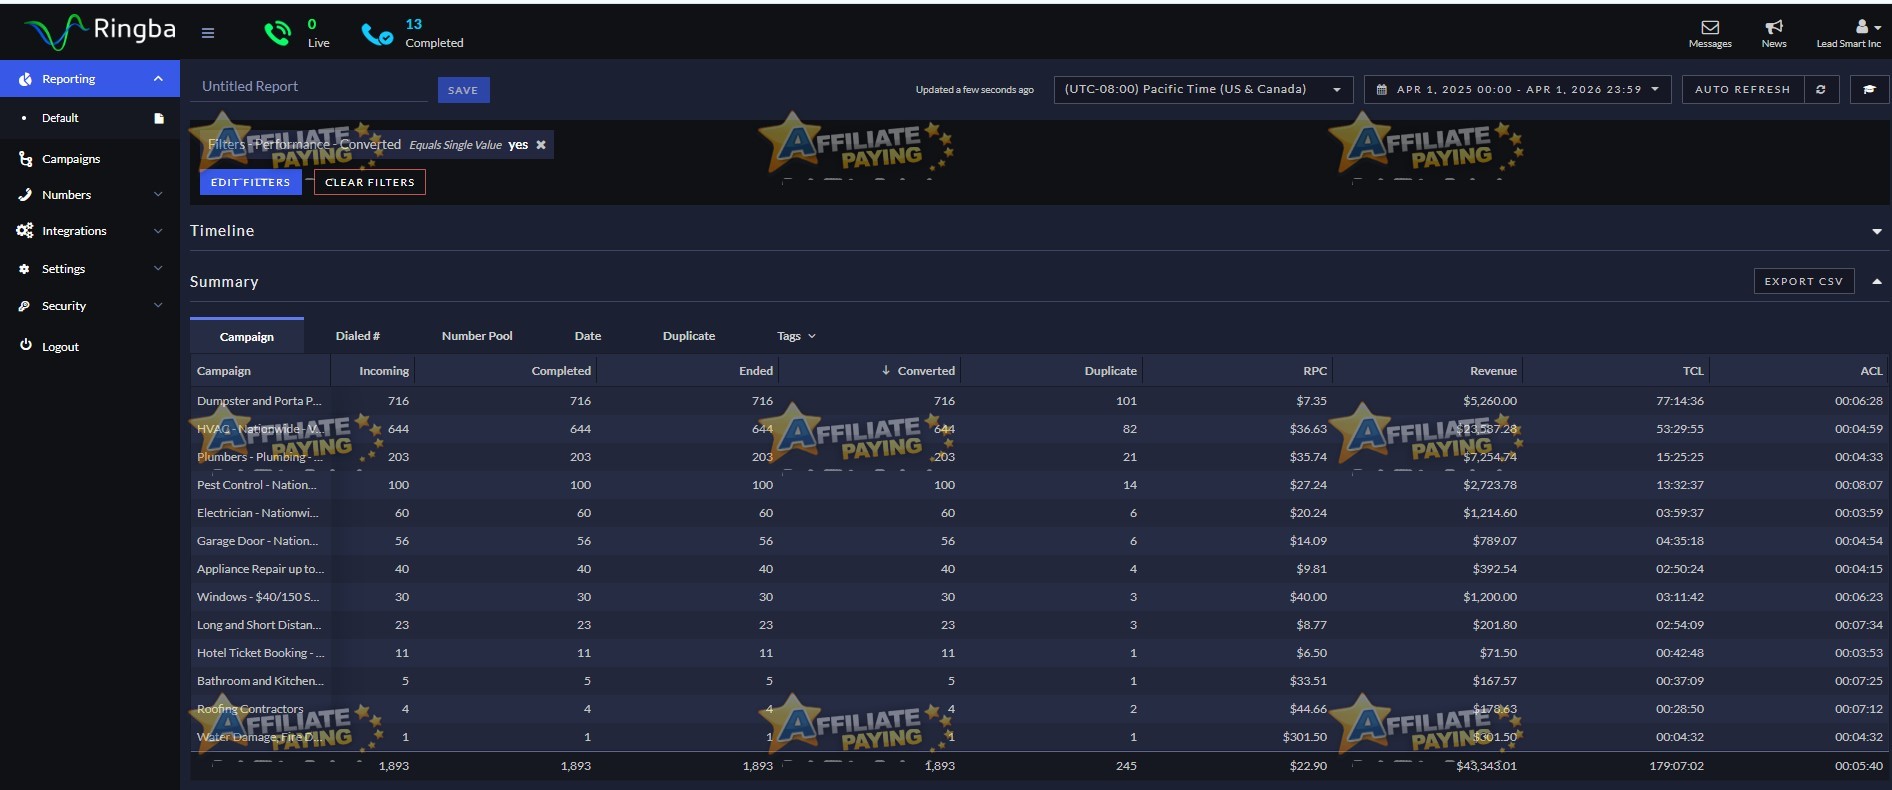Click the $5,260.00 revenue value

[1490, 401]
